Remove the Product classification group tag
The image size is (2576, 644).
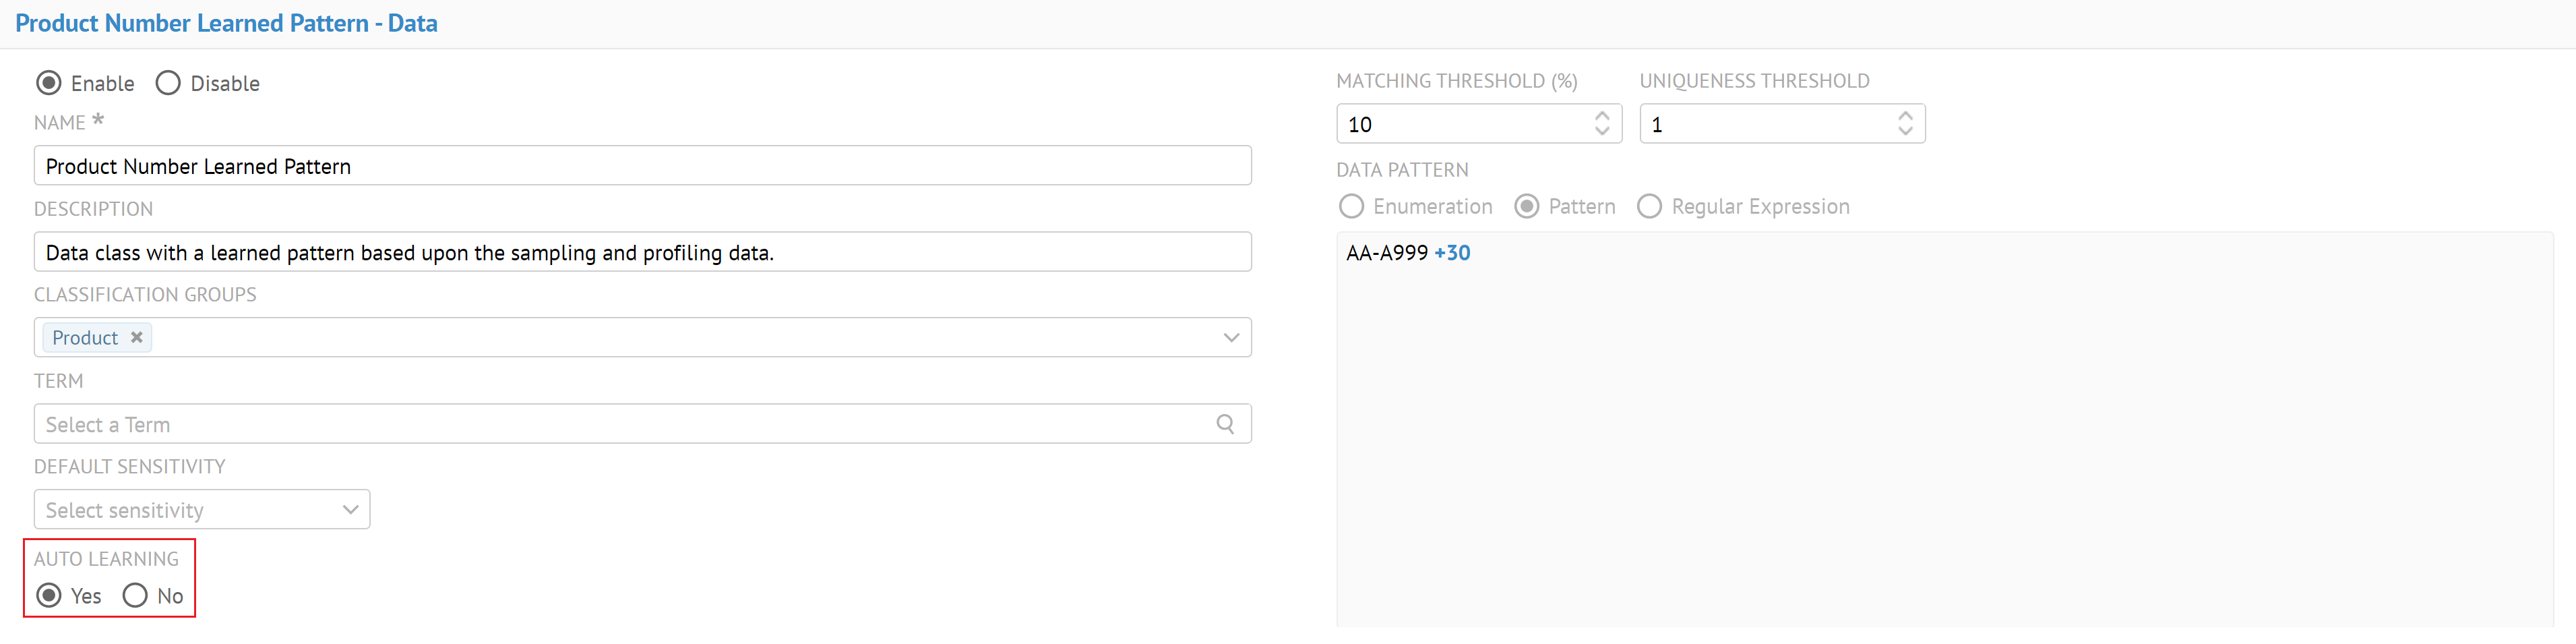tap(137, 337)
